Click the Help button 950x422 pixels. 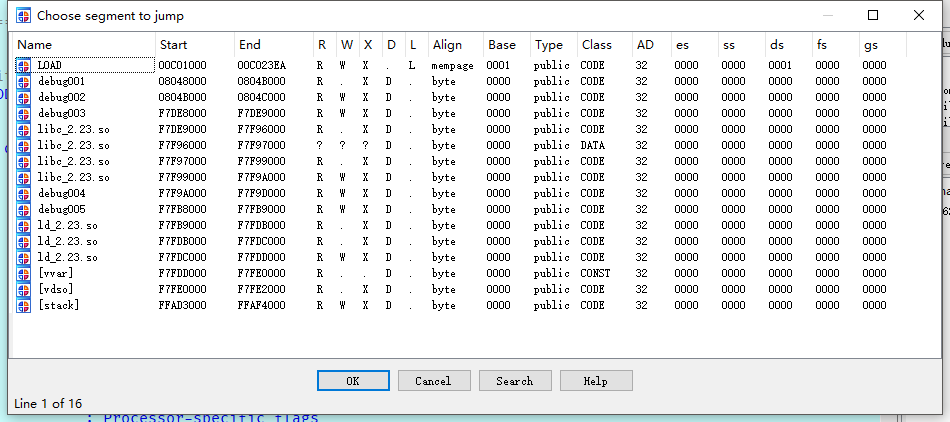[595, 381]
